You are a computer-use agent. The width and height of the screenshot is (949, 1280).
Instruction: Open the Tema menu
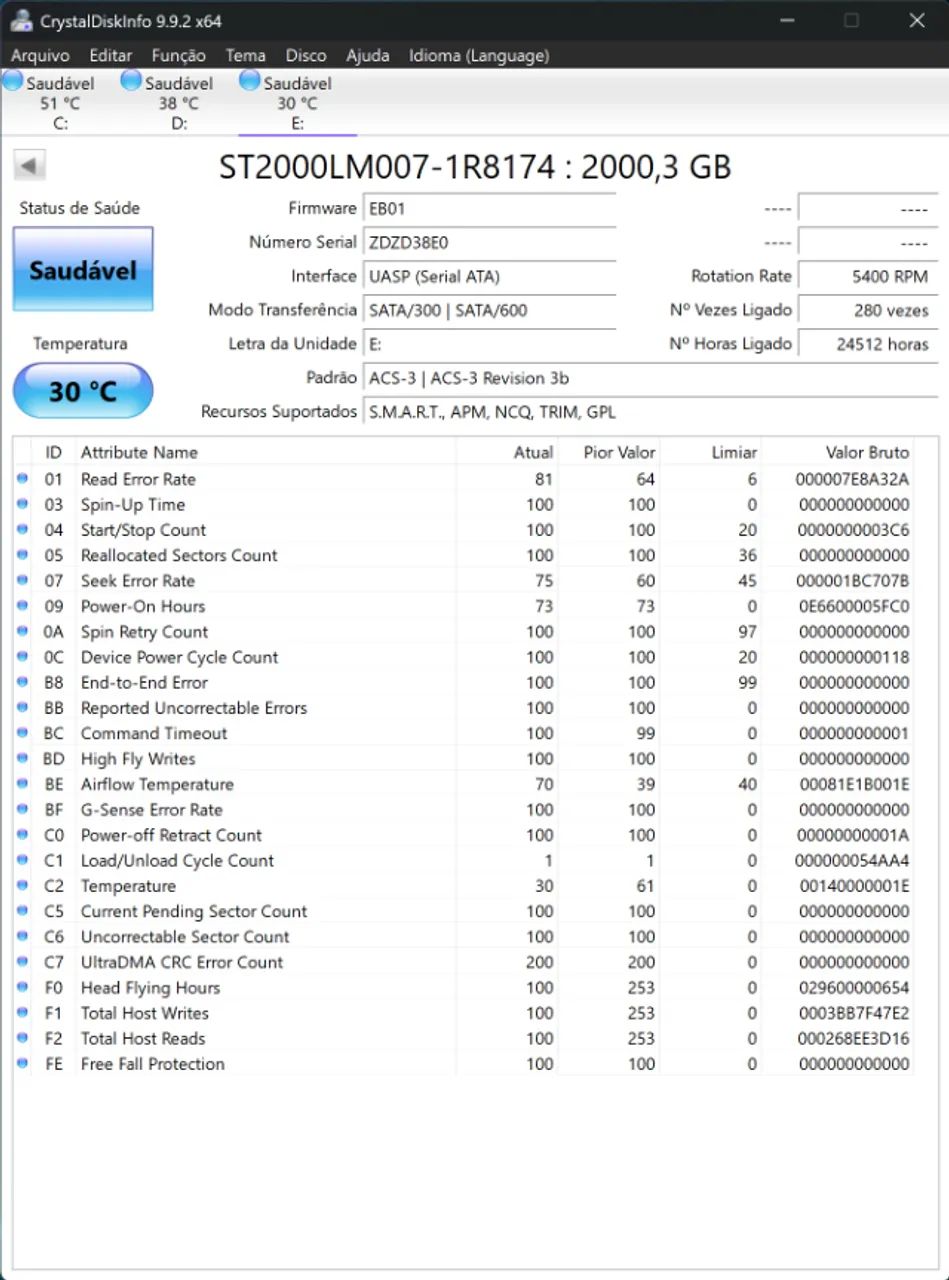[x=245, y=56]
